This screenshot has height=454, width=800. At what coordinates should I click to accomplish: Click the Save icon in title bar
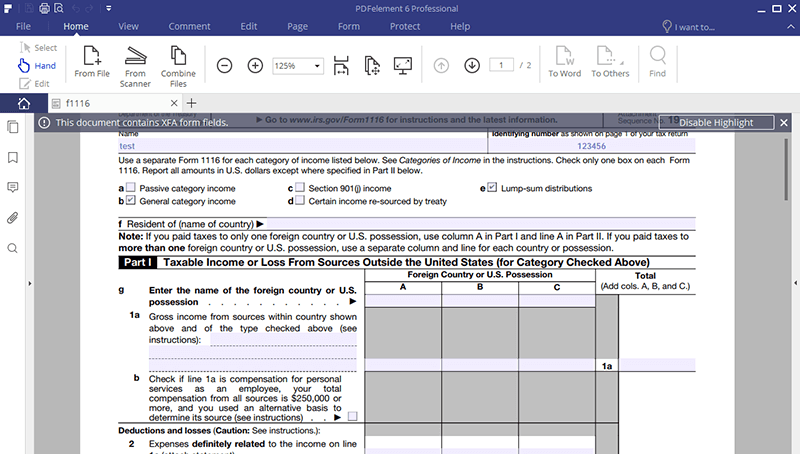29,8
